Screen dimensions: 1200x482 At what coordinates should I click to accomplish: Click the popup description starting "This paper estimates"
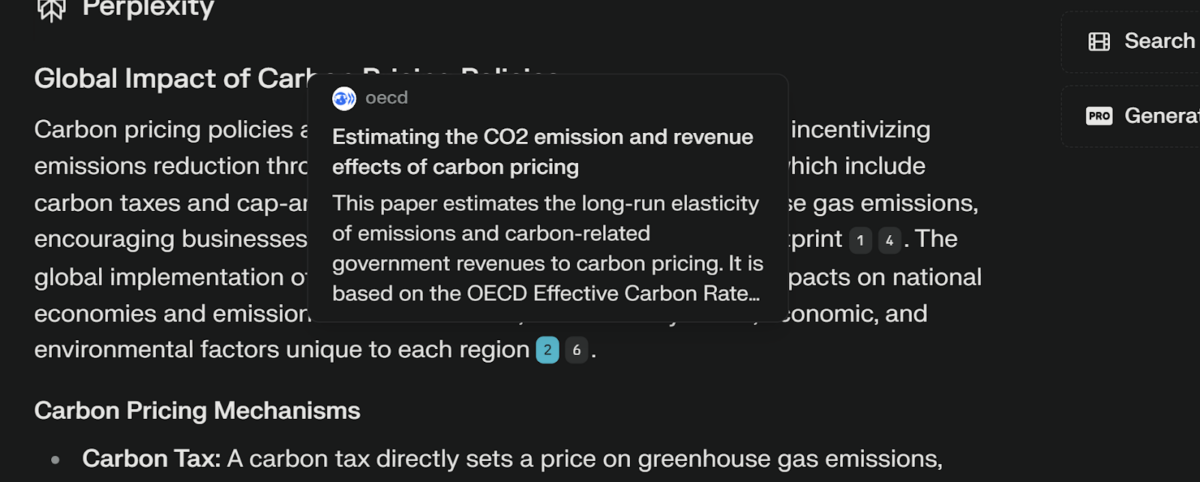[547, 249]
